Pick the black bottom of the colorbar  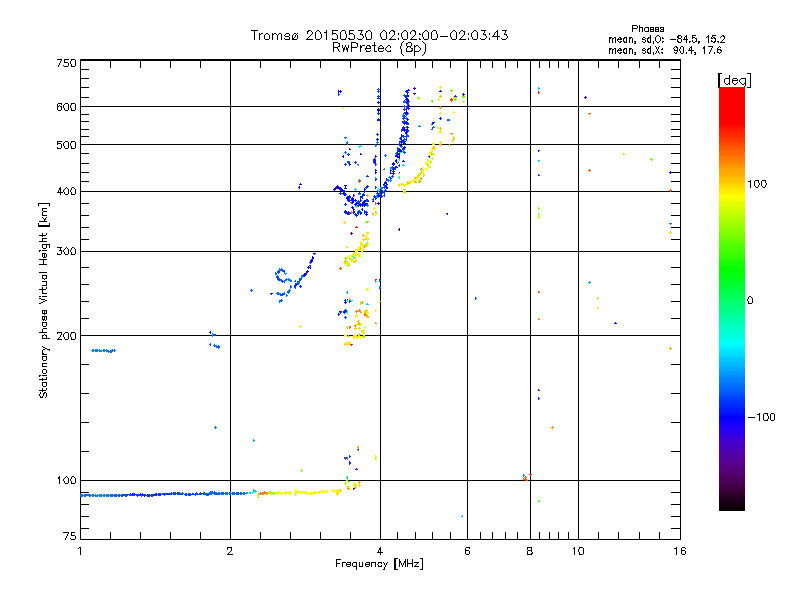click(732, 503)
